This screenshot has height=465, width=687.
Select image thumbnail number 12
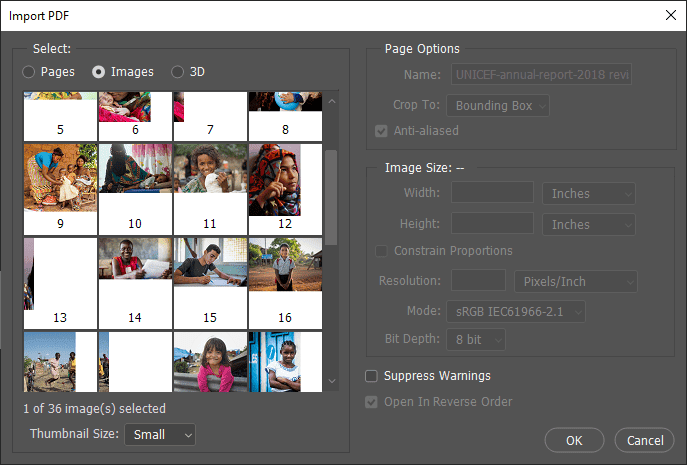tap(285, 189)
